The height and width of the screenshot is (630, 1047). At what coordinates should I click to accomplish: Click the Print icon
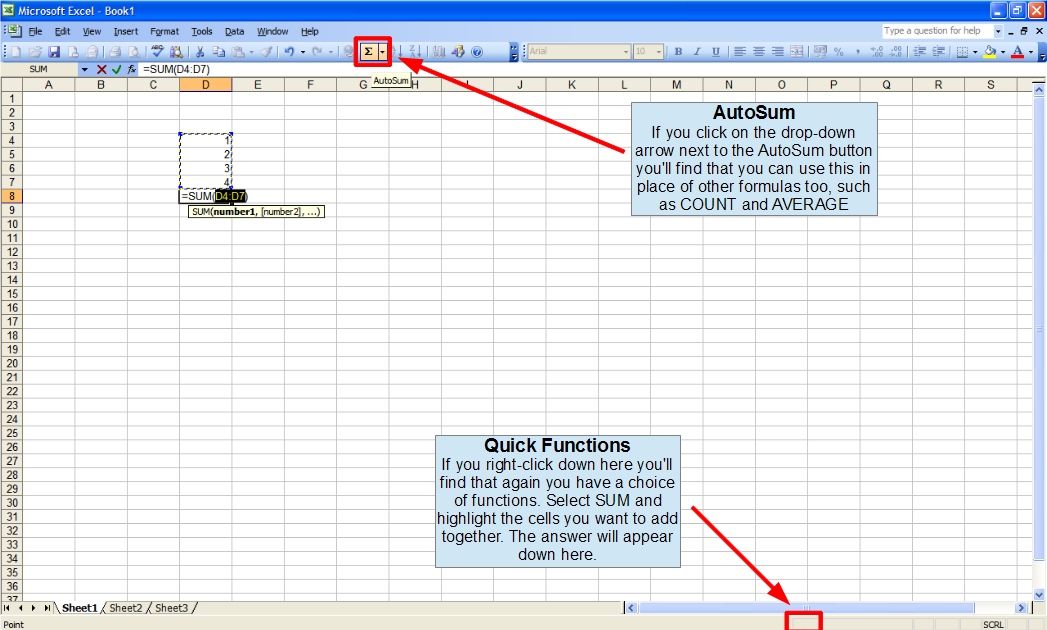115,51
